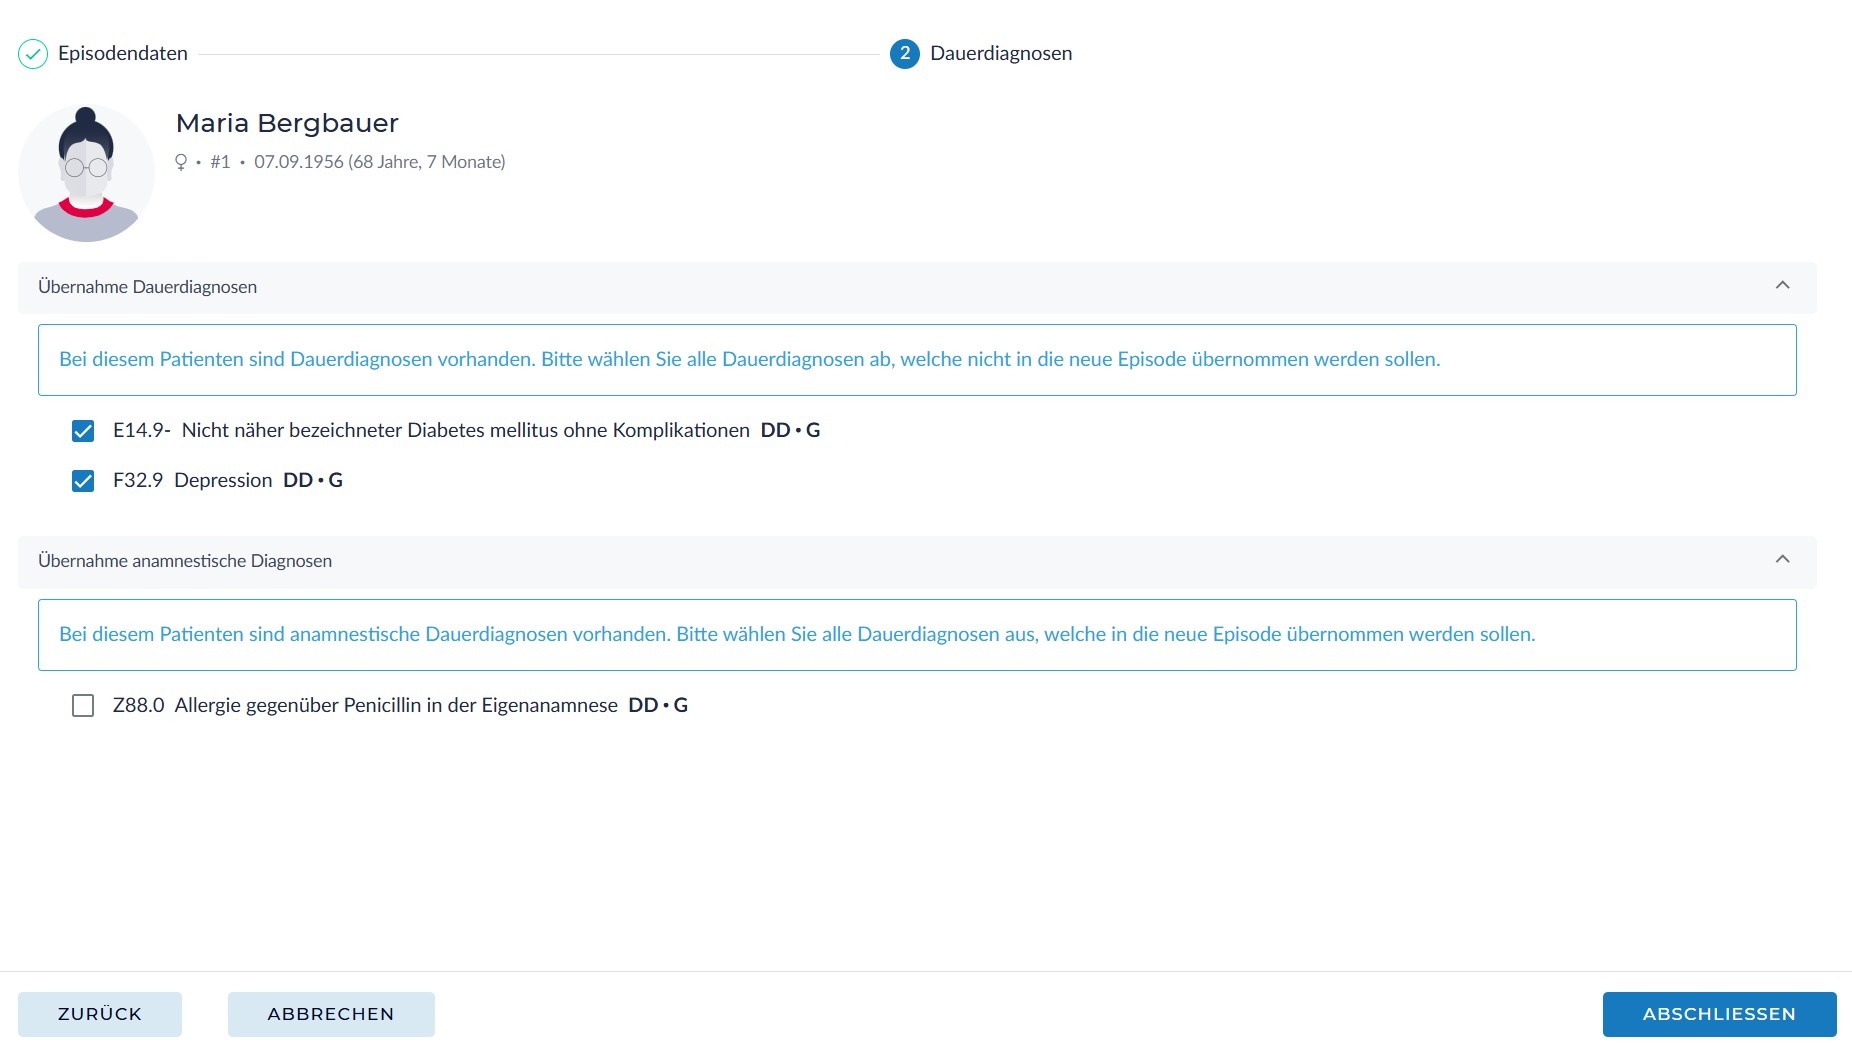The width and height of the screenshot is (1852, 1046).
Task: Click the blue info notice about anamnestische Dauerdiagnosen
Action: (x=796, y=635)
